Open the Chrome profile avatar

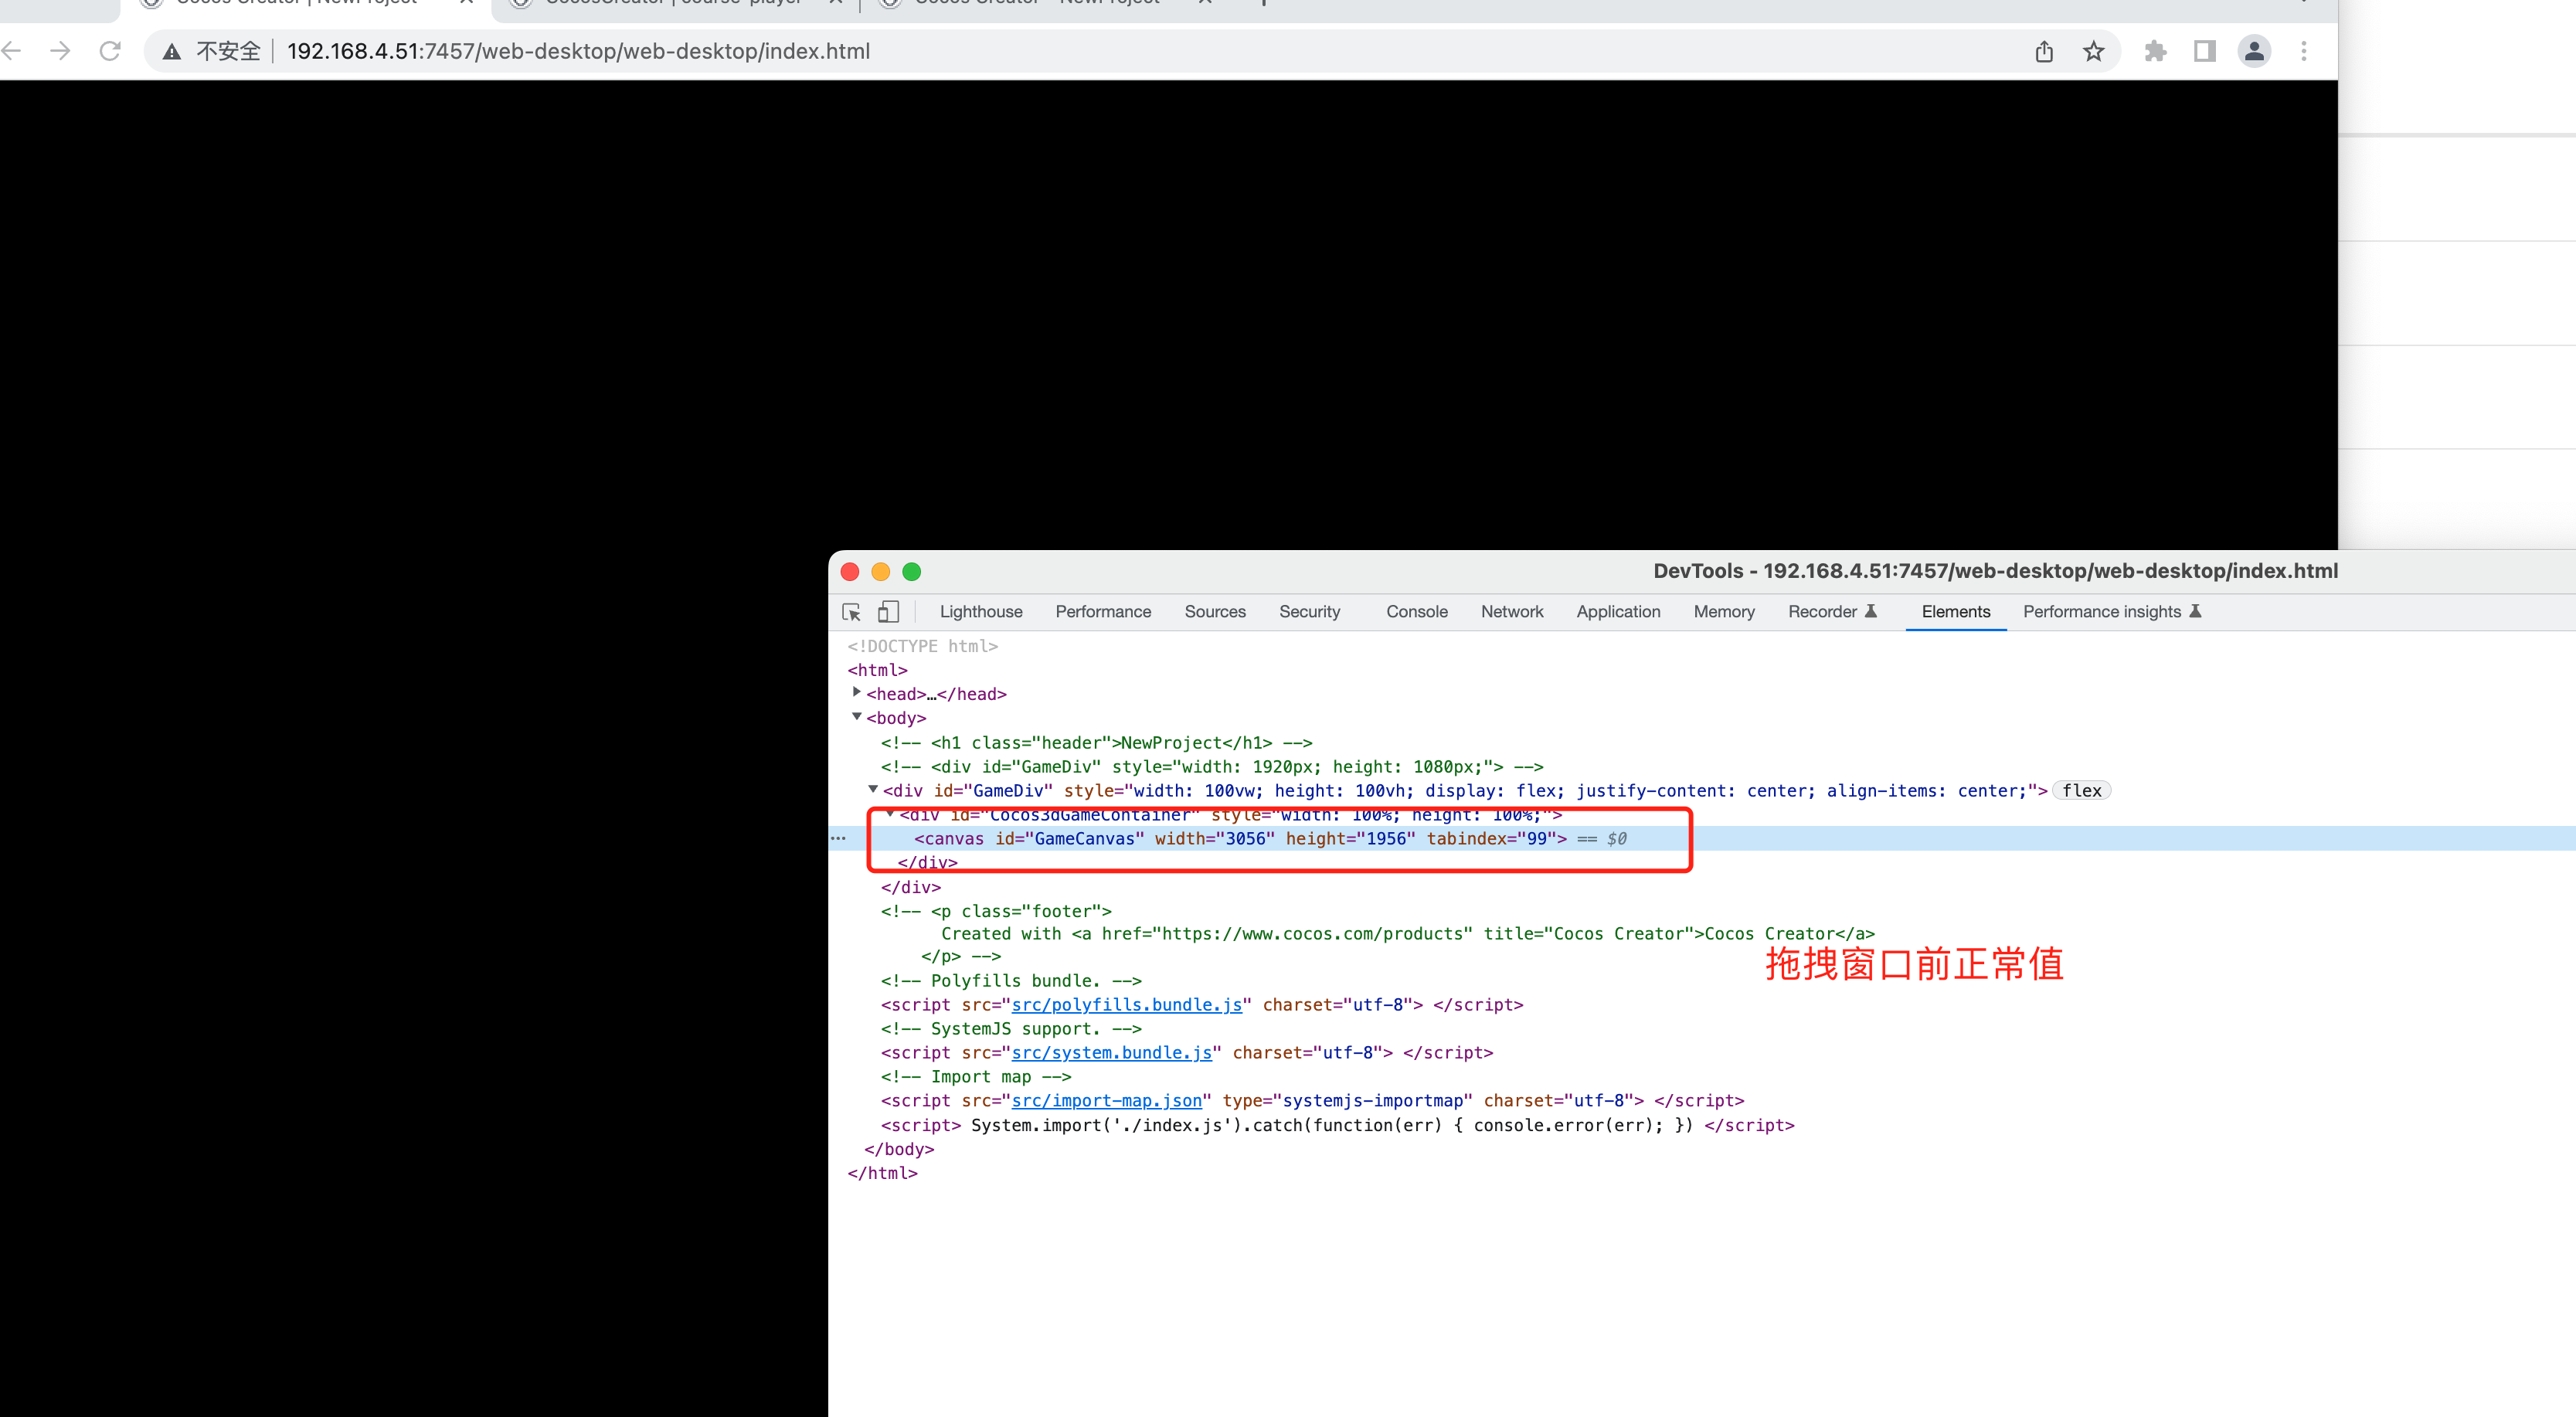[2254, 51]
